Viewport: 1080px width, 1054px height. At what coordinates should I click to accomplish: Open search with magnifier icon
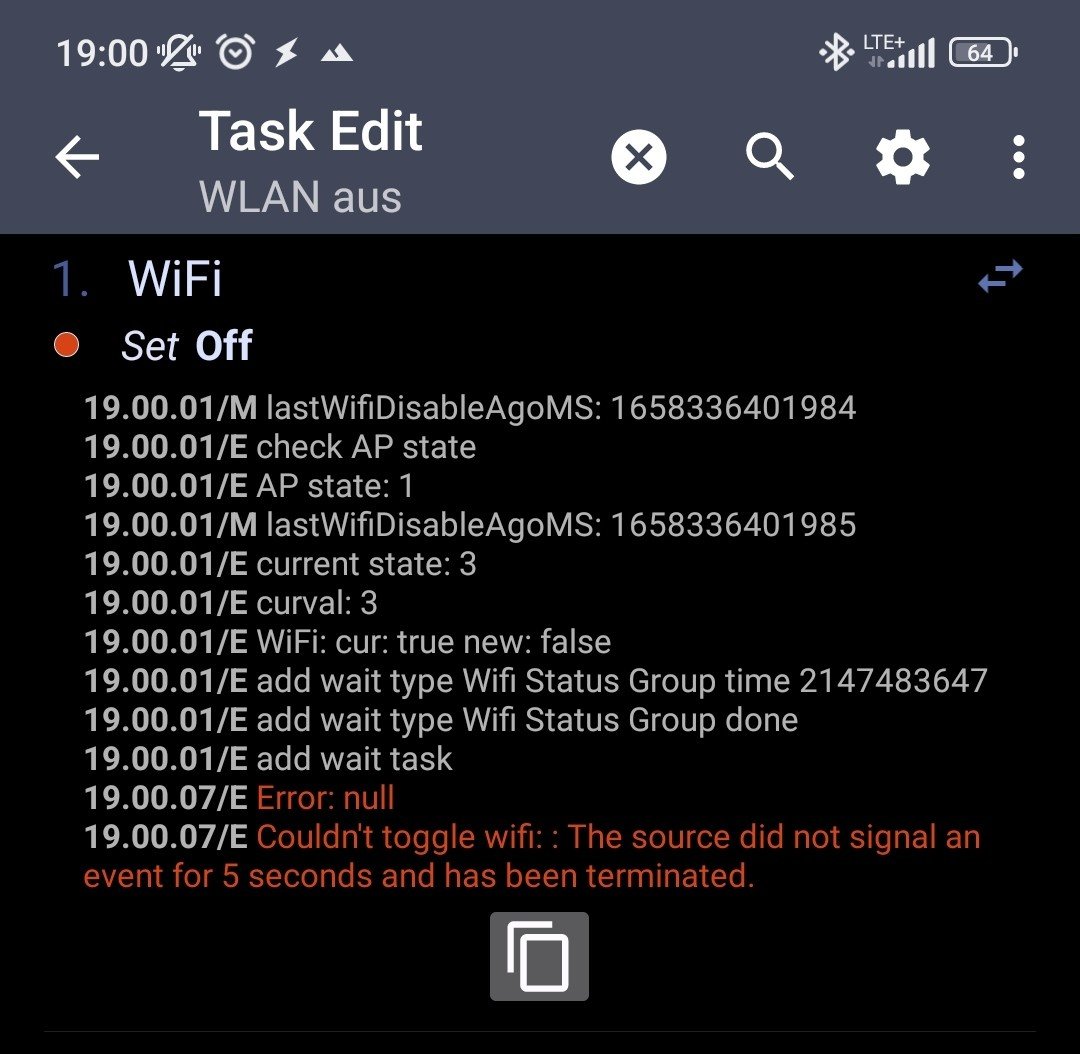769,157
